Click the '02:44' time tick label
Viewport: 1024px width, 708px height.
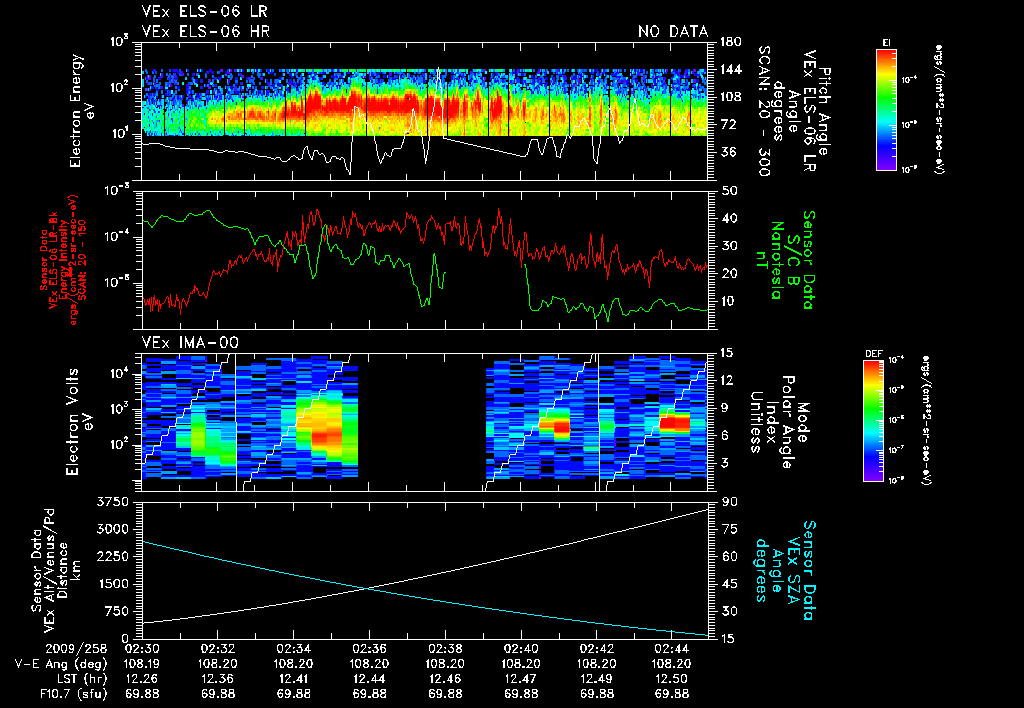click(x=672, y=649)
